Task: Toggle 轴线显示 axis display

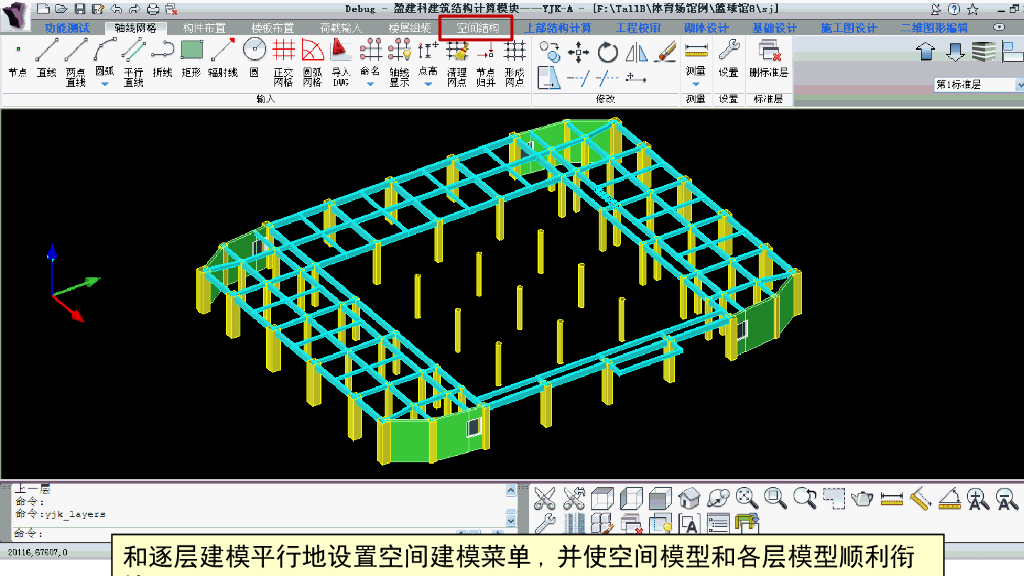Action: tap(399, 58)
